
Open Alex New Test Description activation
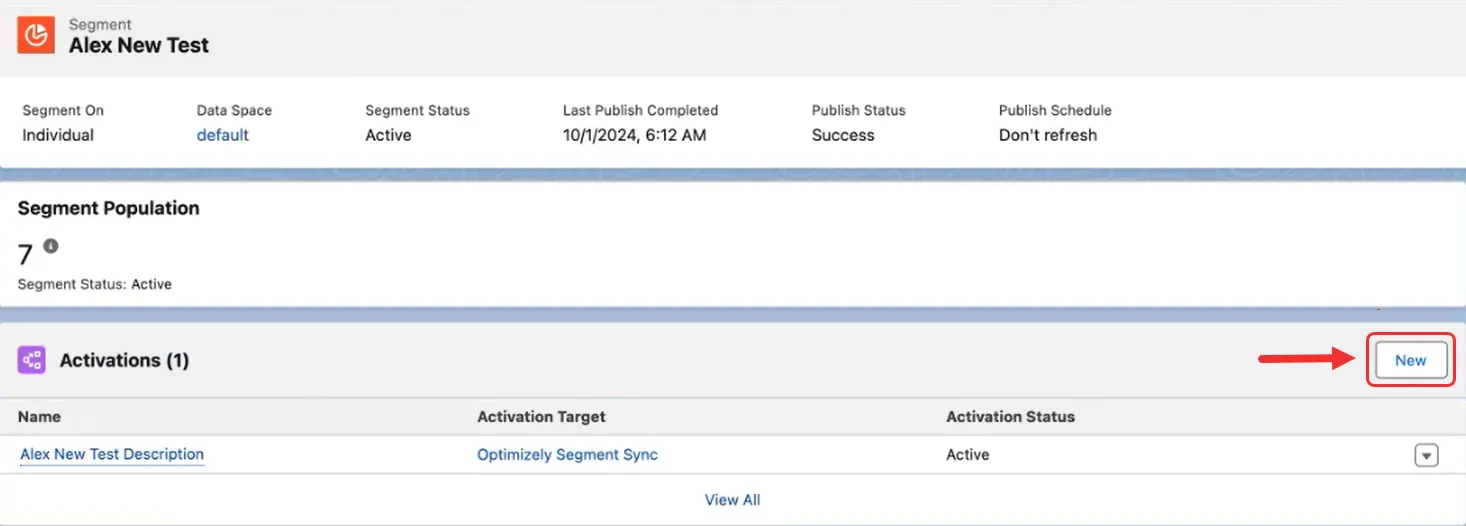click(x=112, y=454)
